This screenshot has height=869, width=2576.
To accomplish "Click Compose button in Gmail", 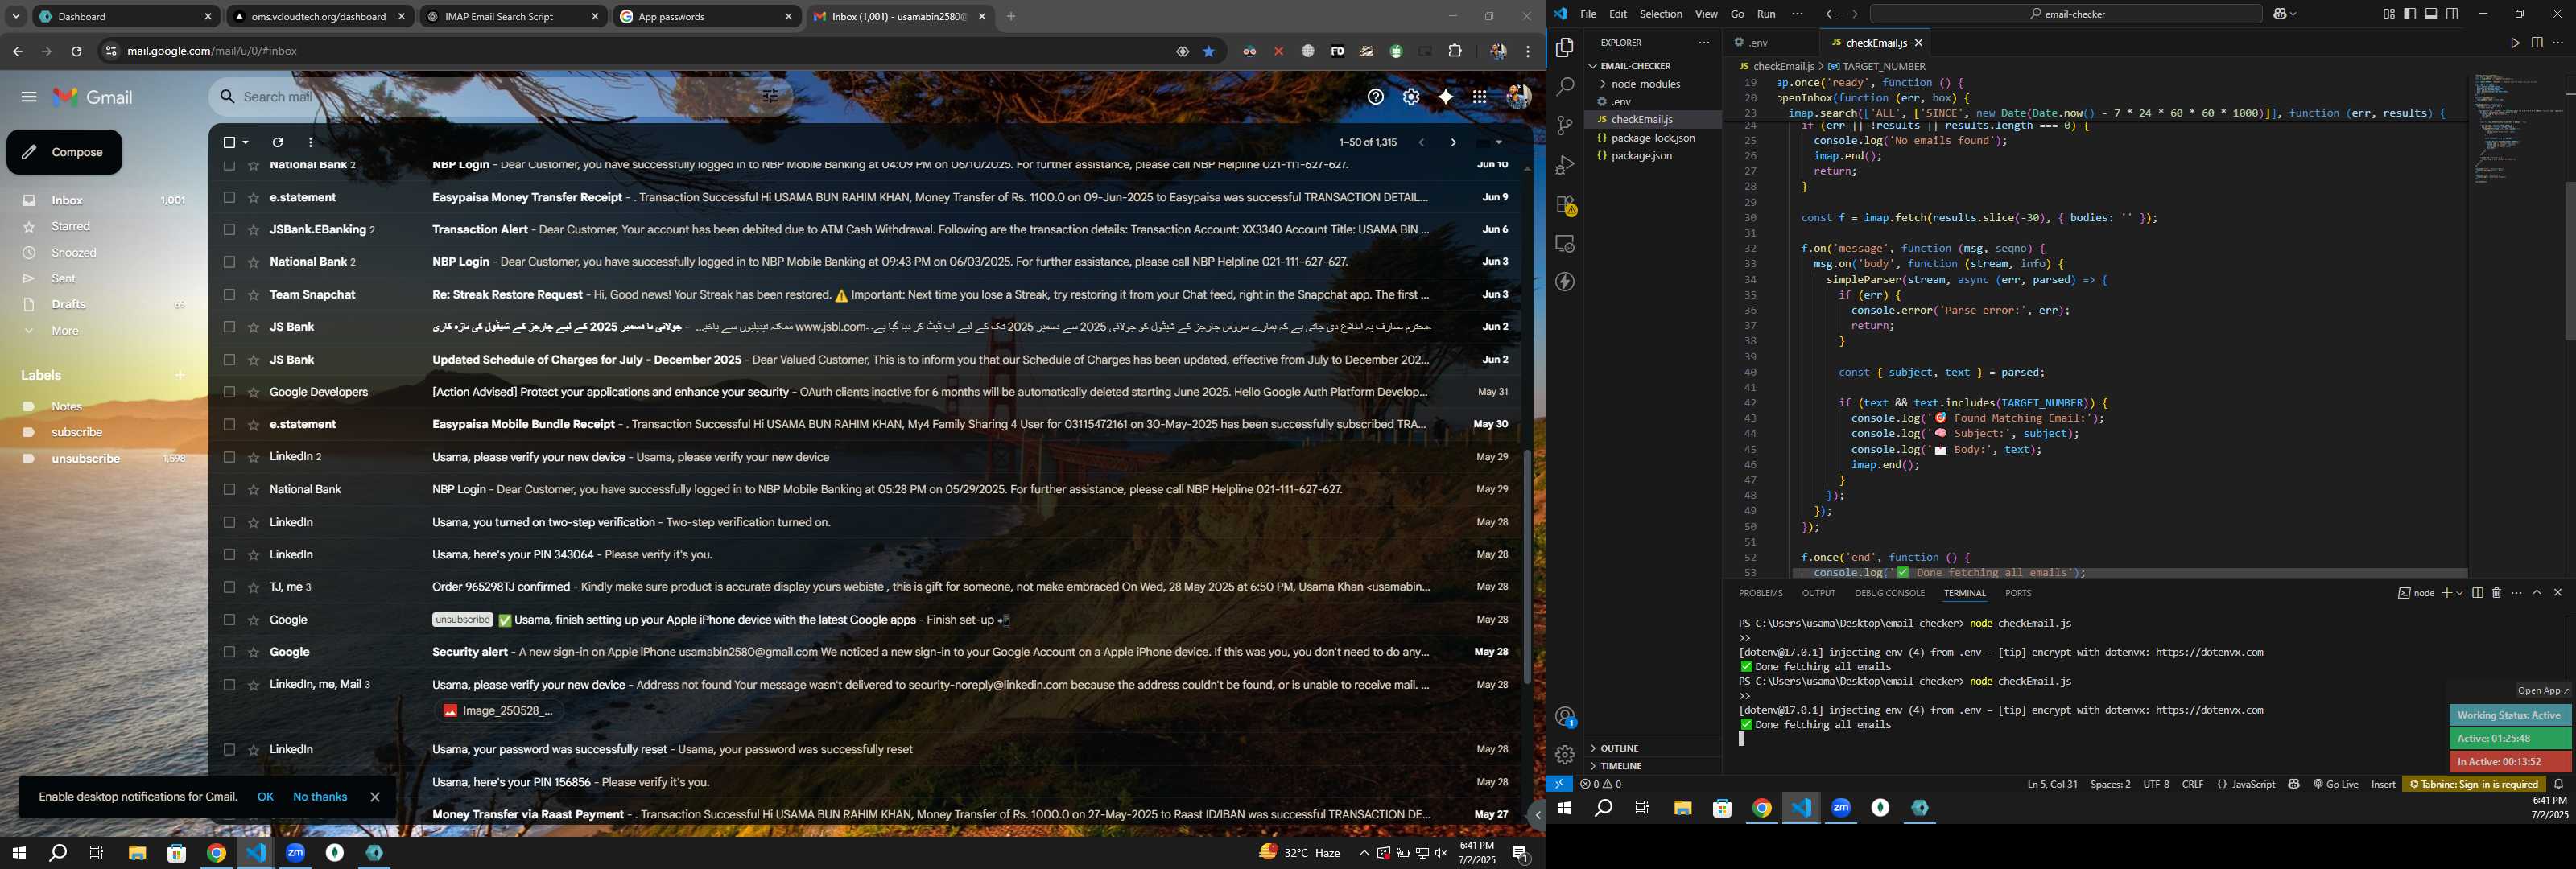I will click(x=64, y=152).
